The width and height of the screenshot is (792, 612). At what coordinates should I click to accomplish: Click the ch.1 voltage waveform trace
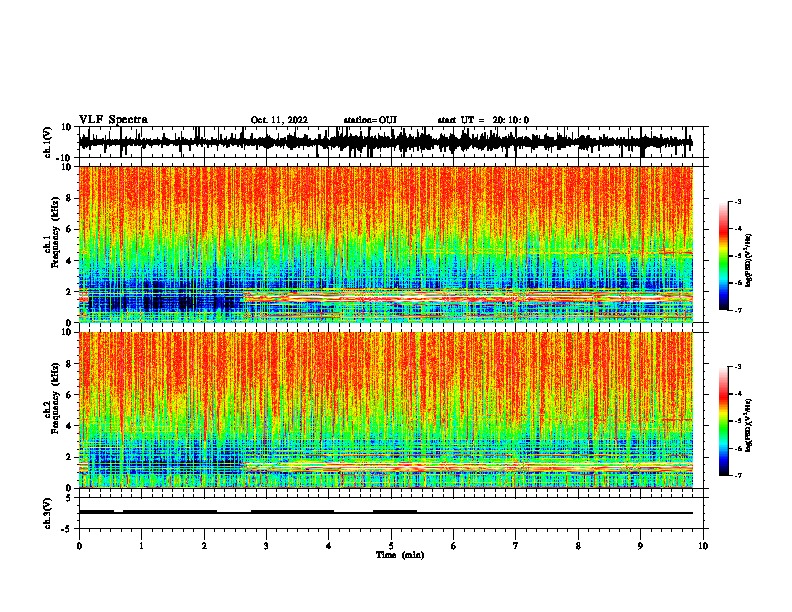(385, 142)
